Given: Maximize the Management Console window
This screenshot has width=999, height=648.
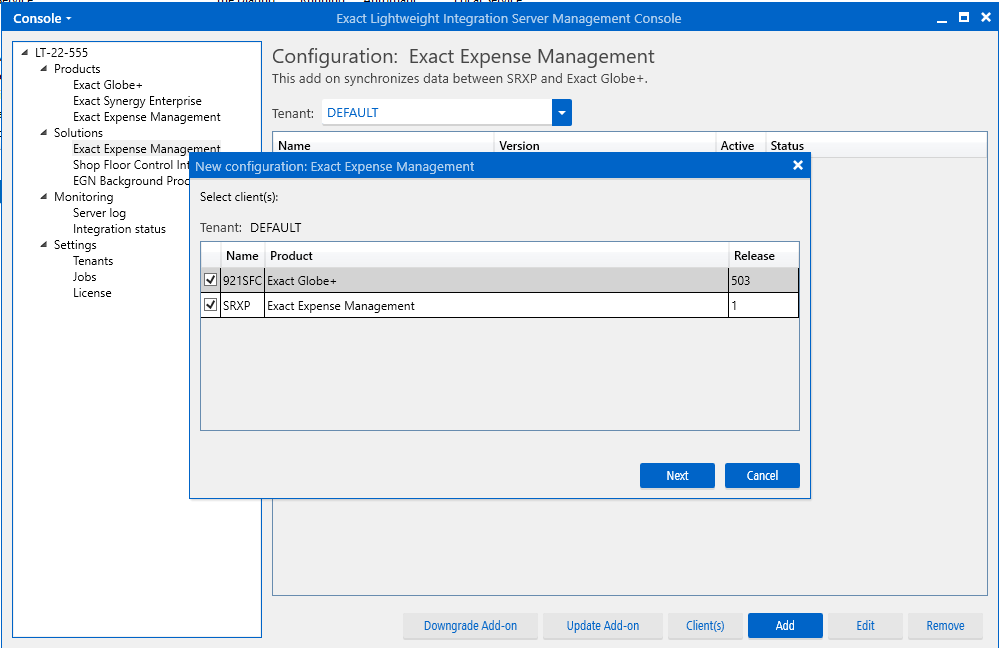Looking at the screenshot, I should coord(963,18).
